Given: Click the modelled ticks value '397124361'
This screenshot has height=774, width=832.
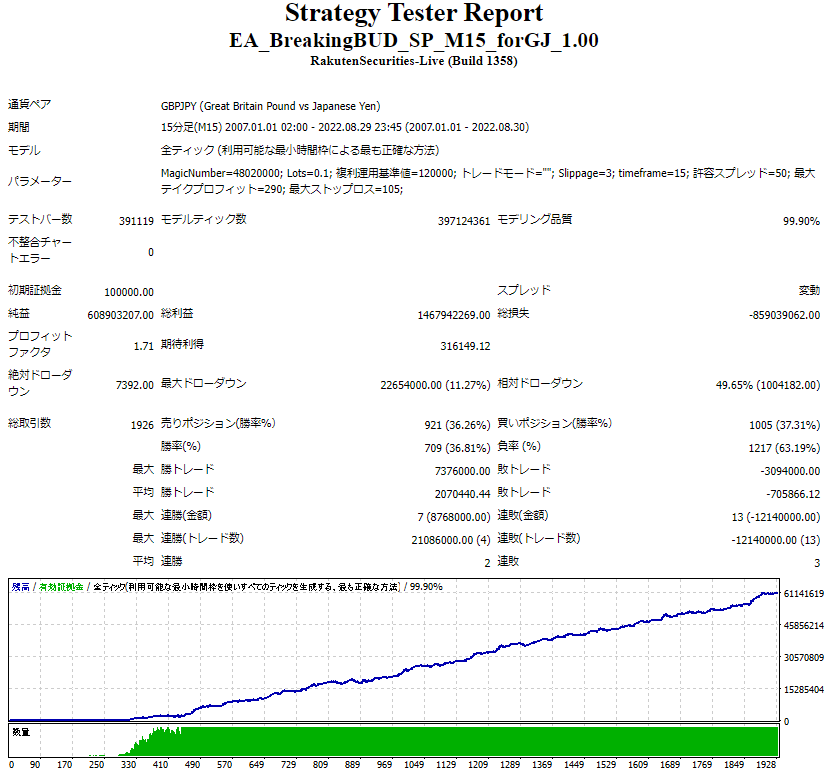Looking at the screenshot, I should [464, 221].
